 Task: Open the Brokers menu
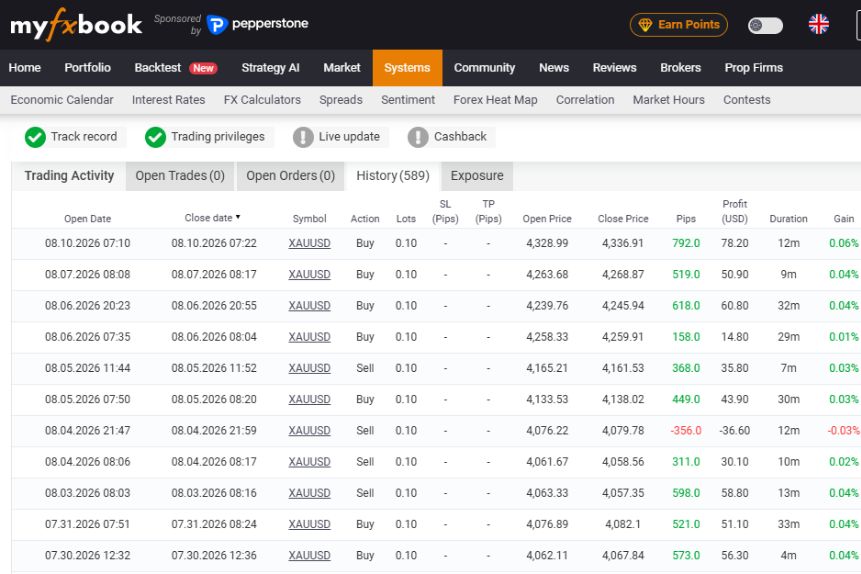[x=680, y=68]
